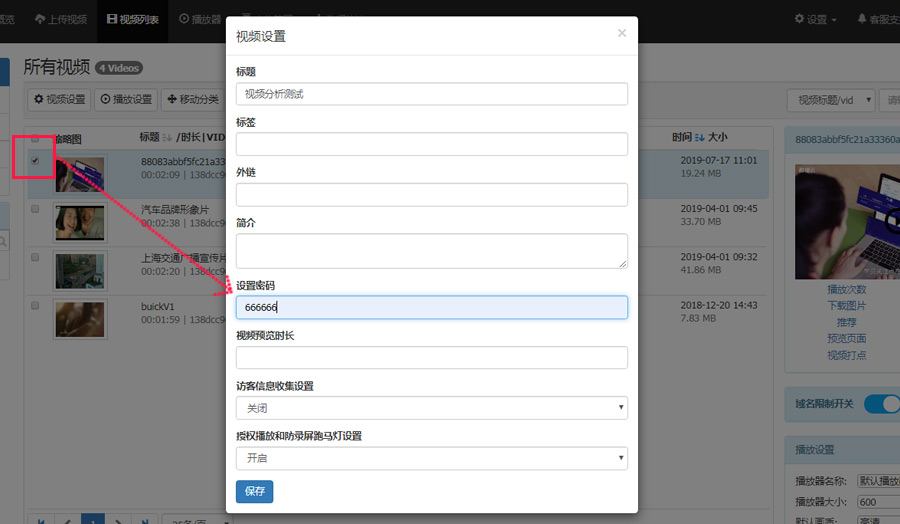This screenshot has width=900, height=524.
Task: Sort videos by 标题 column arrows
Action: pyautogui.click(x=167, y=137)
